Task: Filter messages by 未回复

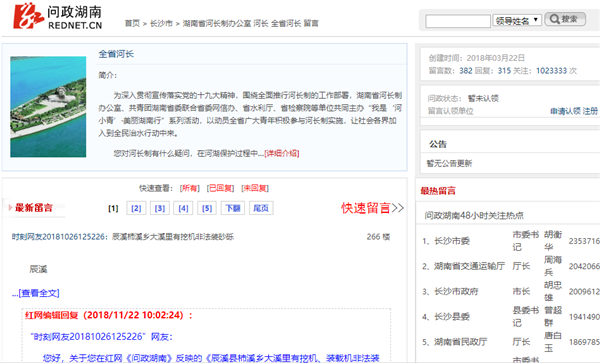Action: coord(255,188)
